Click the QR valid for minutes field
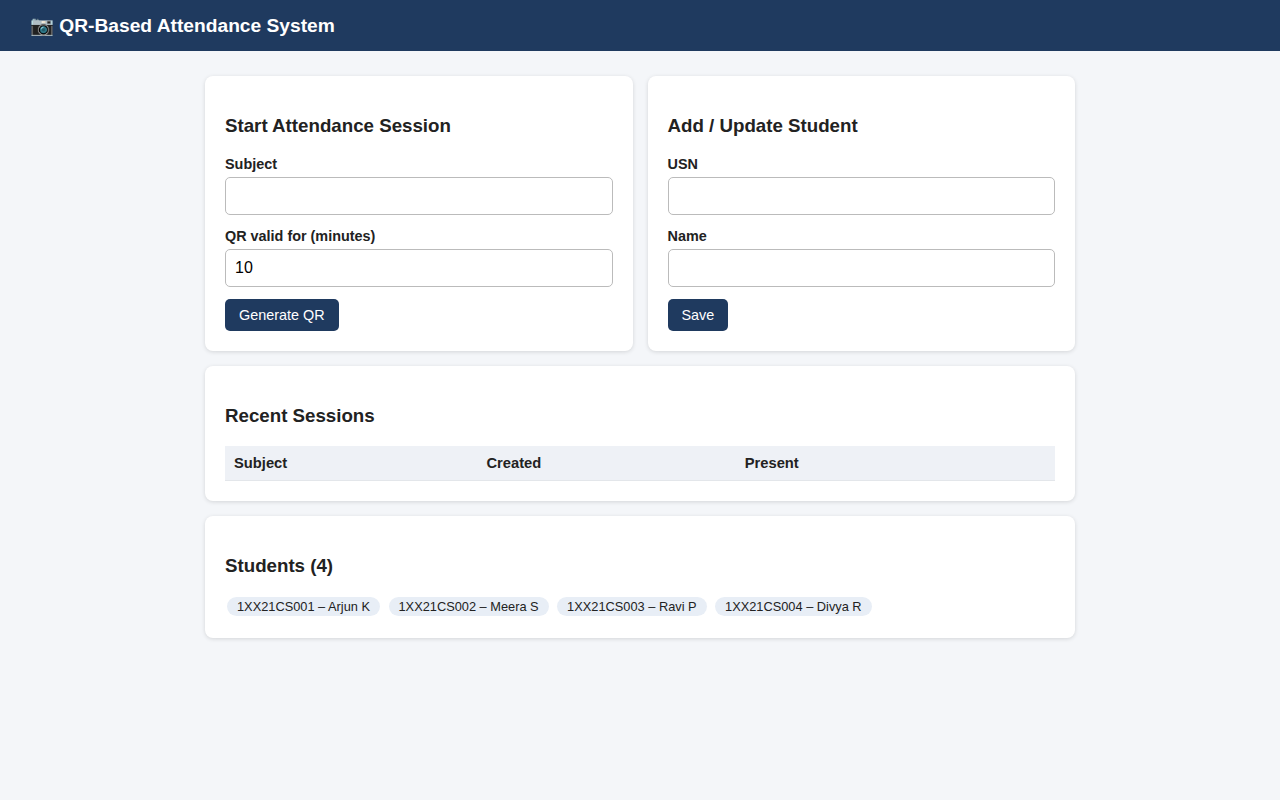 [418, 268]
